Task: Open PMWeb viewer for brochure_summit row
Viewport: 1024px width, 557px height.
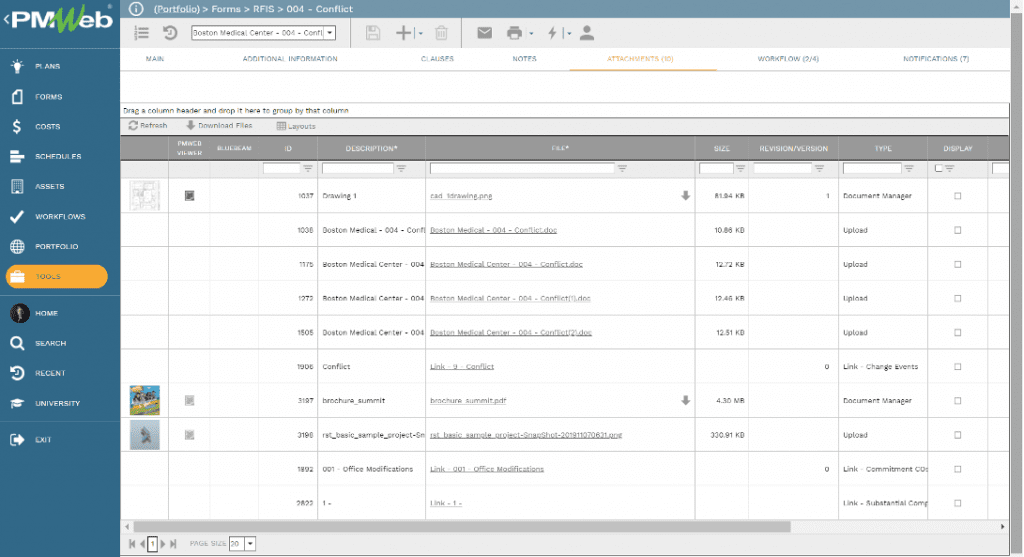Action: click(x=189, y=400)
